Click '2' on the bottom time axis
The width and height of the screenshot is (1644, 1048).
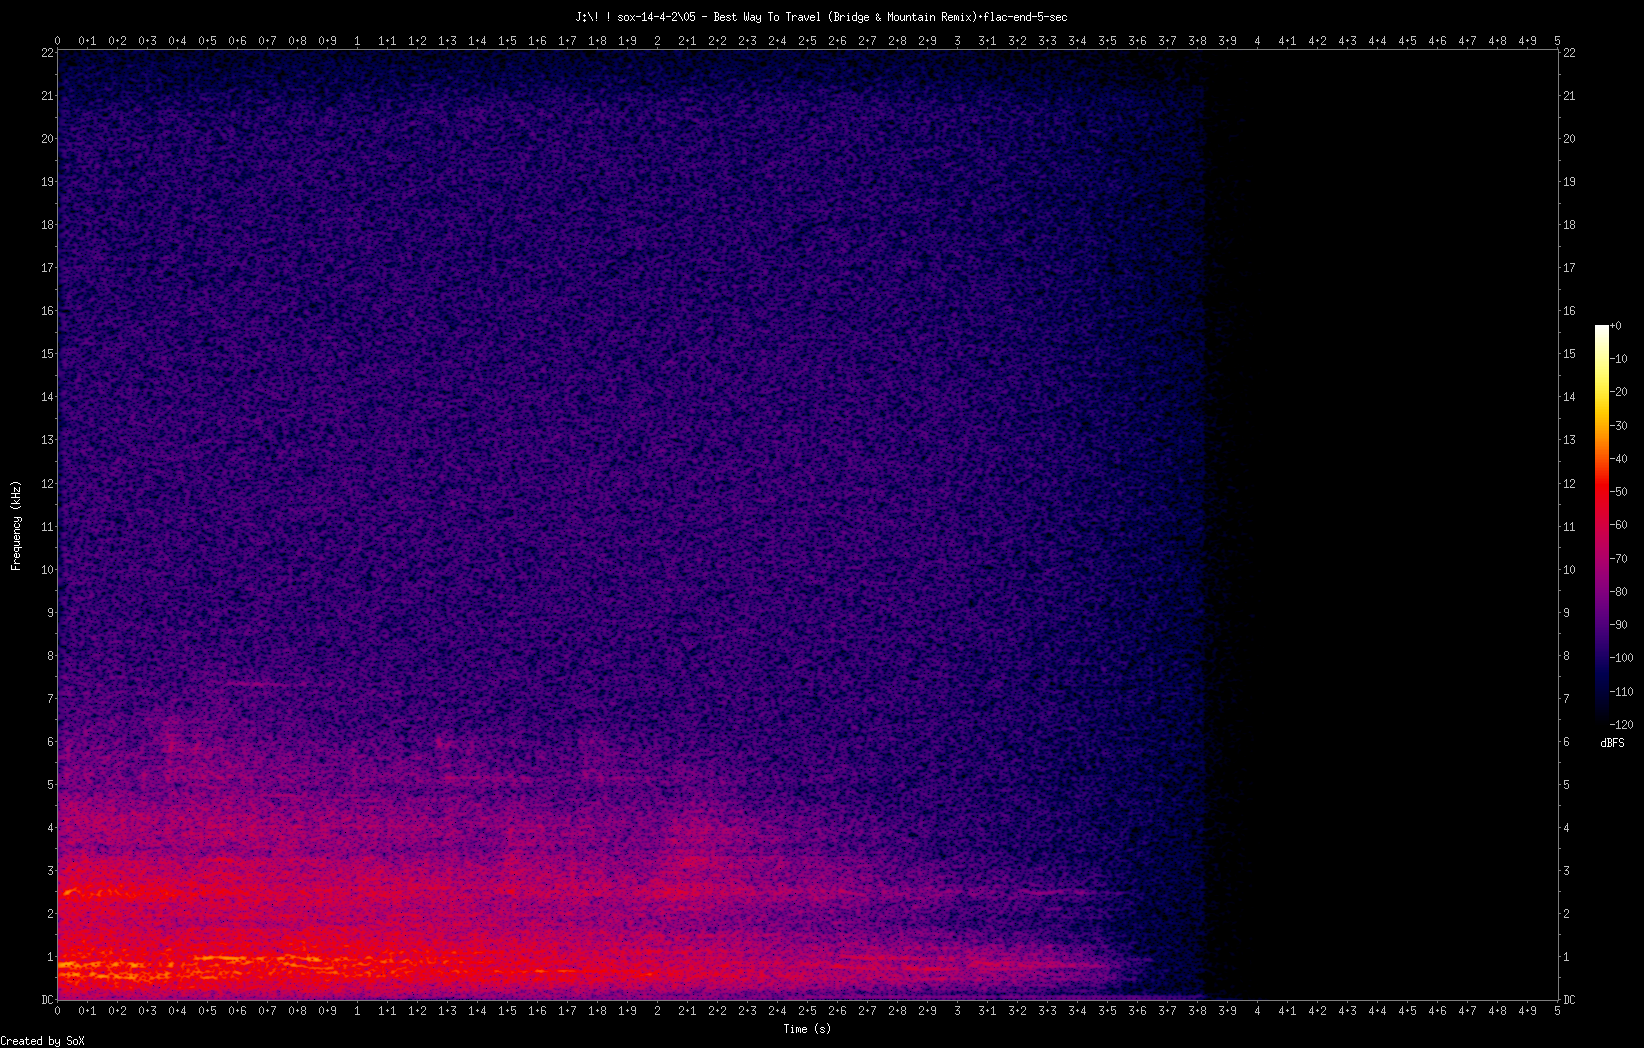pos(657,1011)
